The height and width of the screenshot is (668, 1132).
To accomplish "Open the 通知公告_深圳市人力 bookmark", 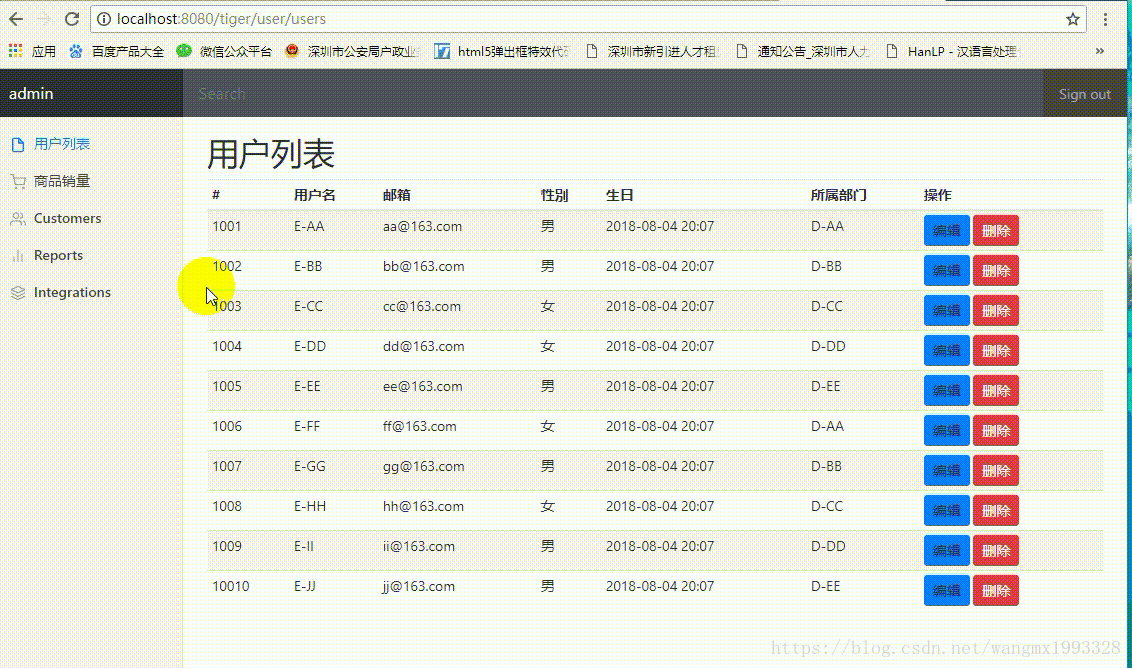I will (803, 51).
